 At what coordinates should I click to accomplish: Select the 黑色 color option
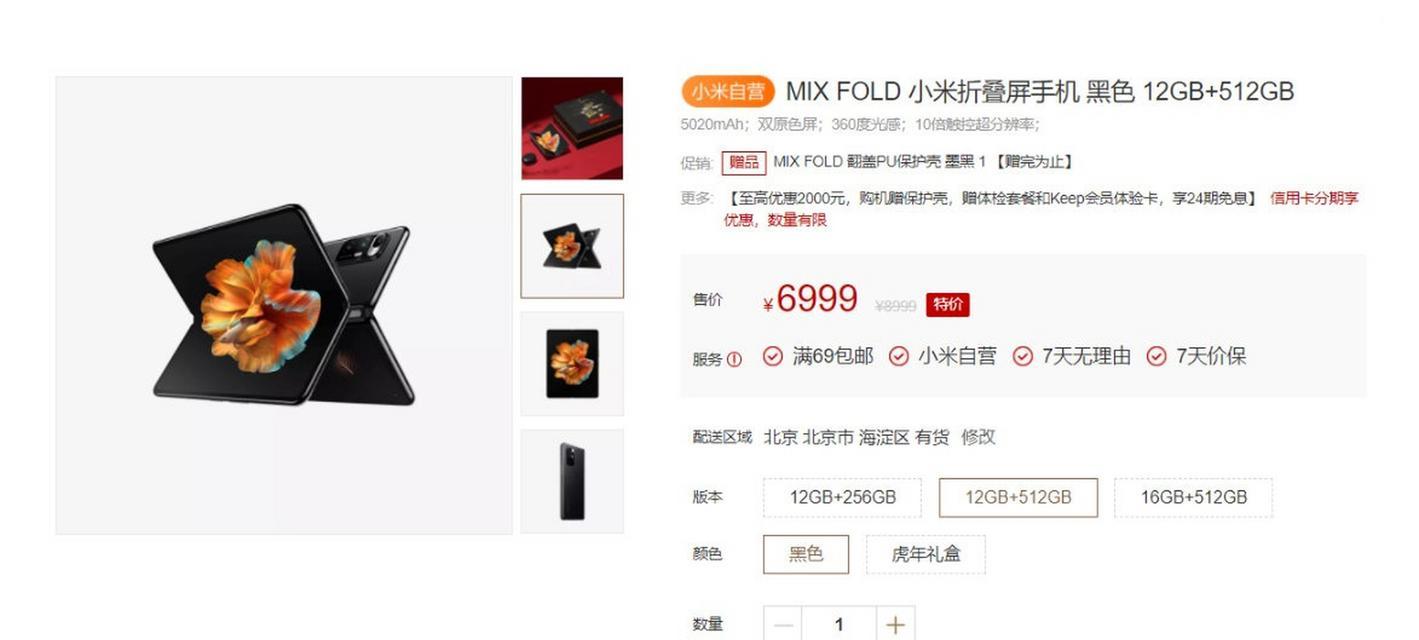point(806,554)
